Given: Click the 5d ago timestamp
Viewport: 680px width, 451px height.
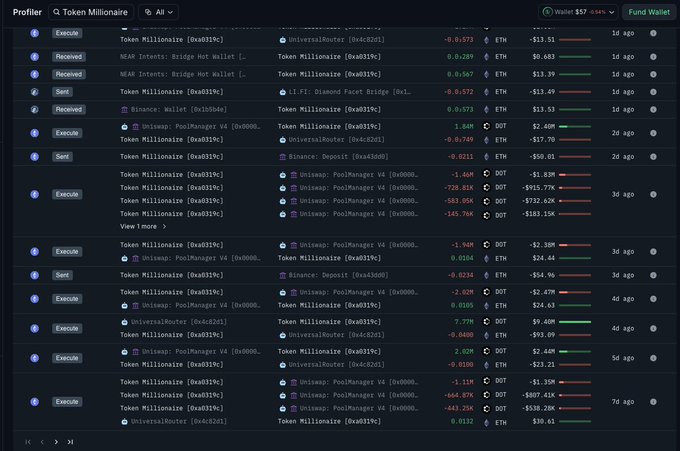Looking at the screenshot, I should pos(623,358).
